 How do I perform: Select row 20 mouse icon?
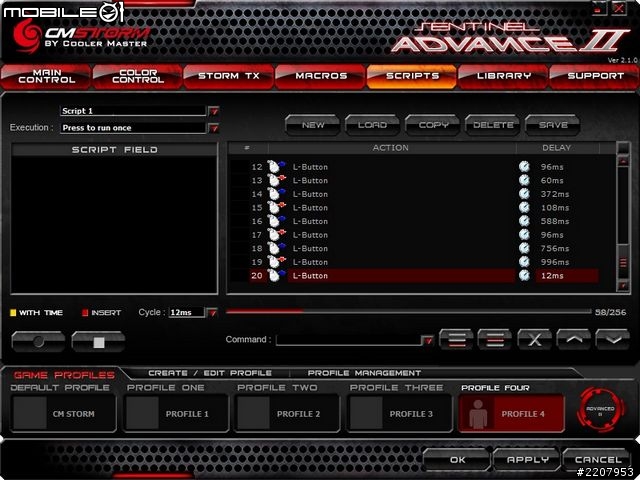[276, 276]
